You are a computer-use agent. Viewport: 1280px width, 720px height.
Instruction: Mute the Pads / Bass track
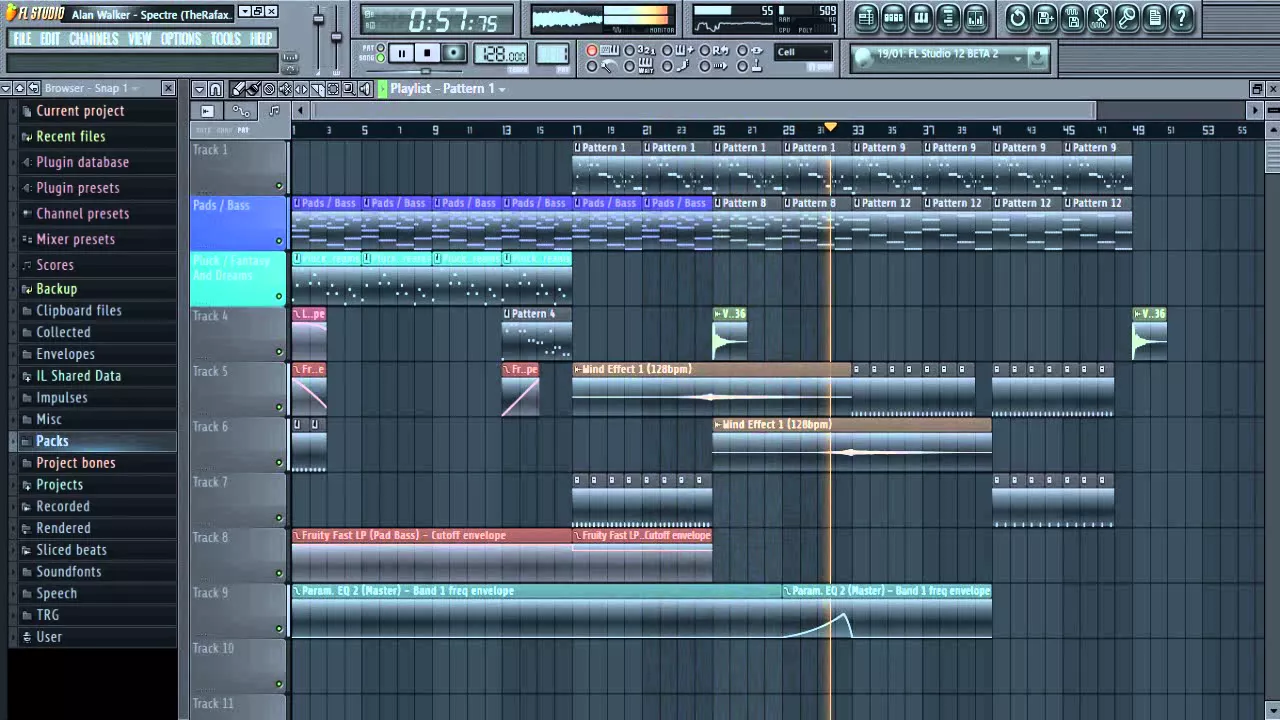click(x=279, y=241)
